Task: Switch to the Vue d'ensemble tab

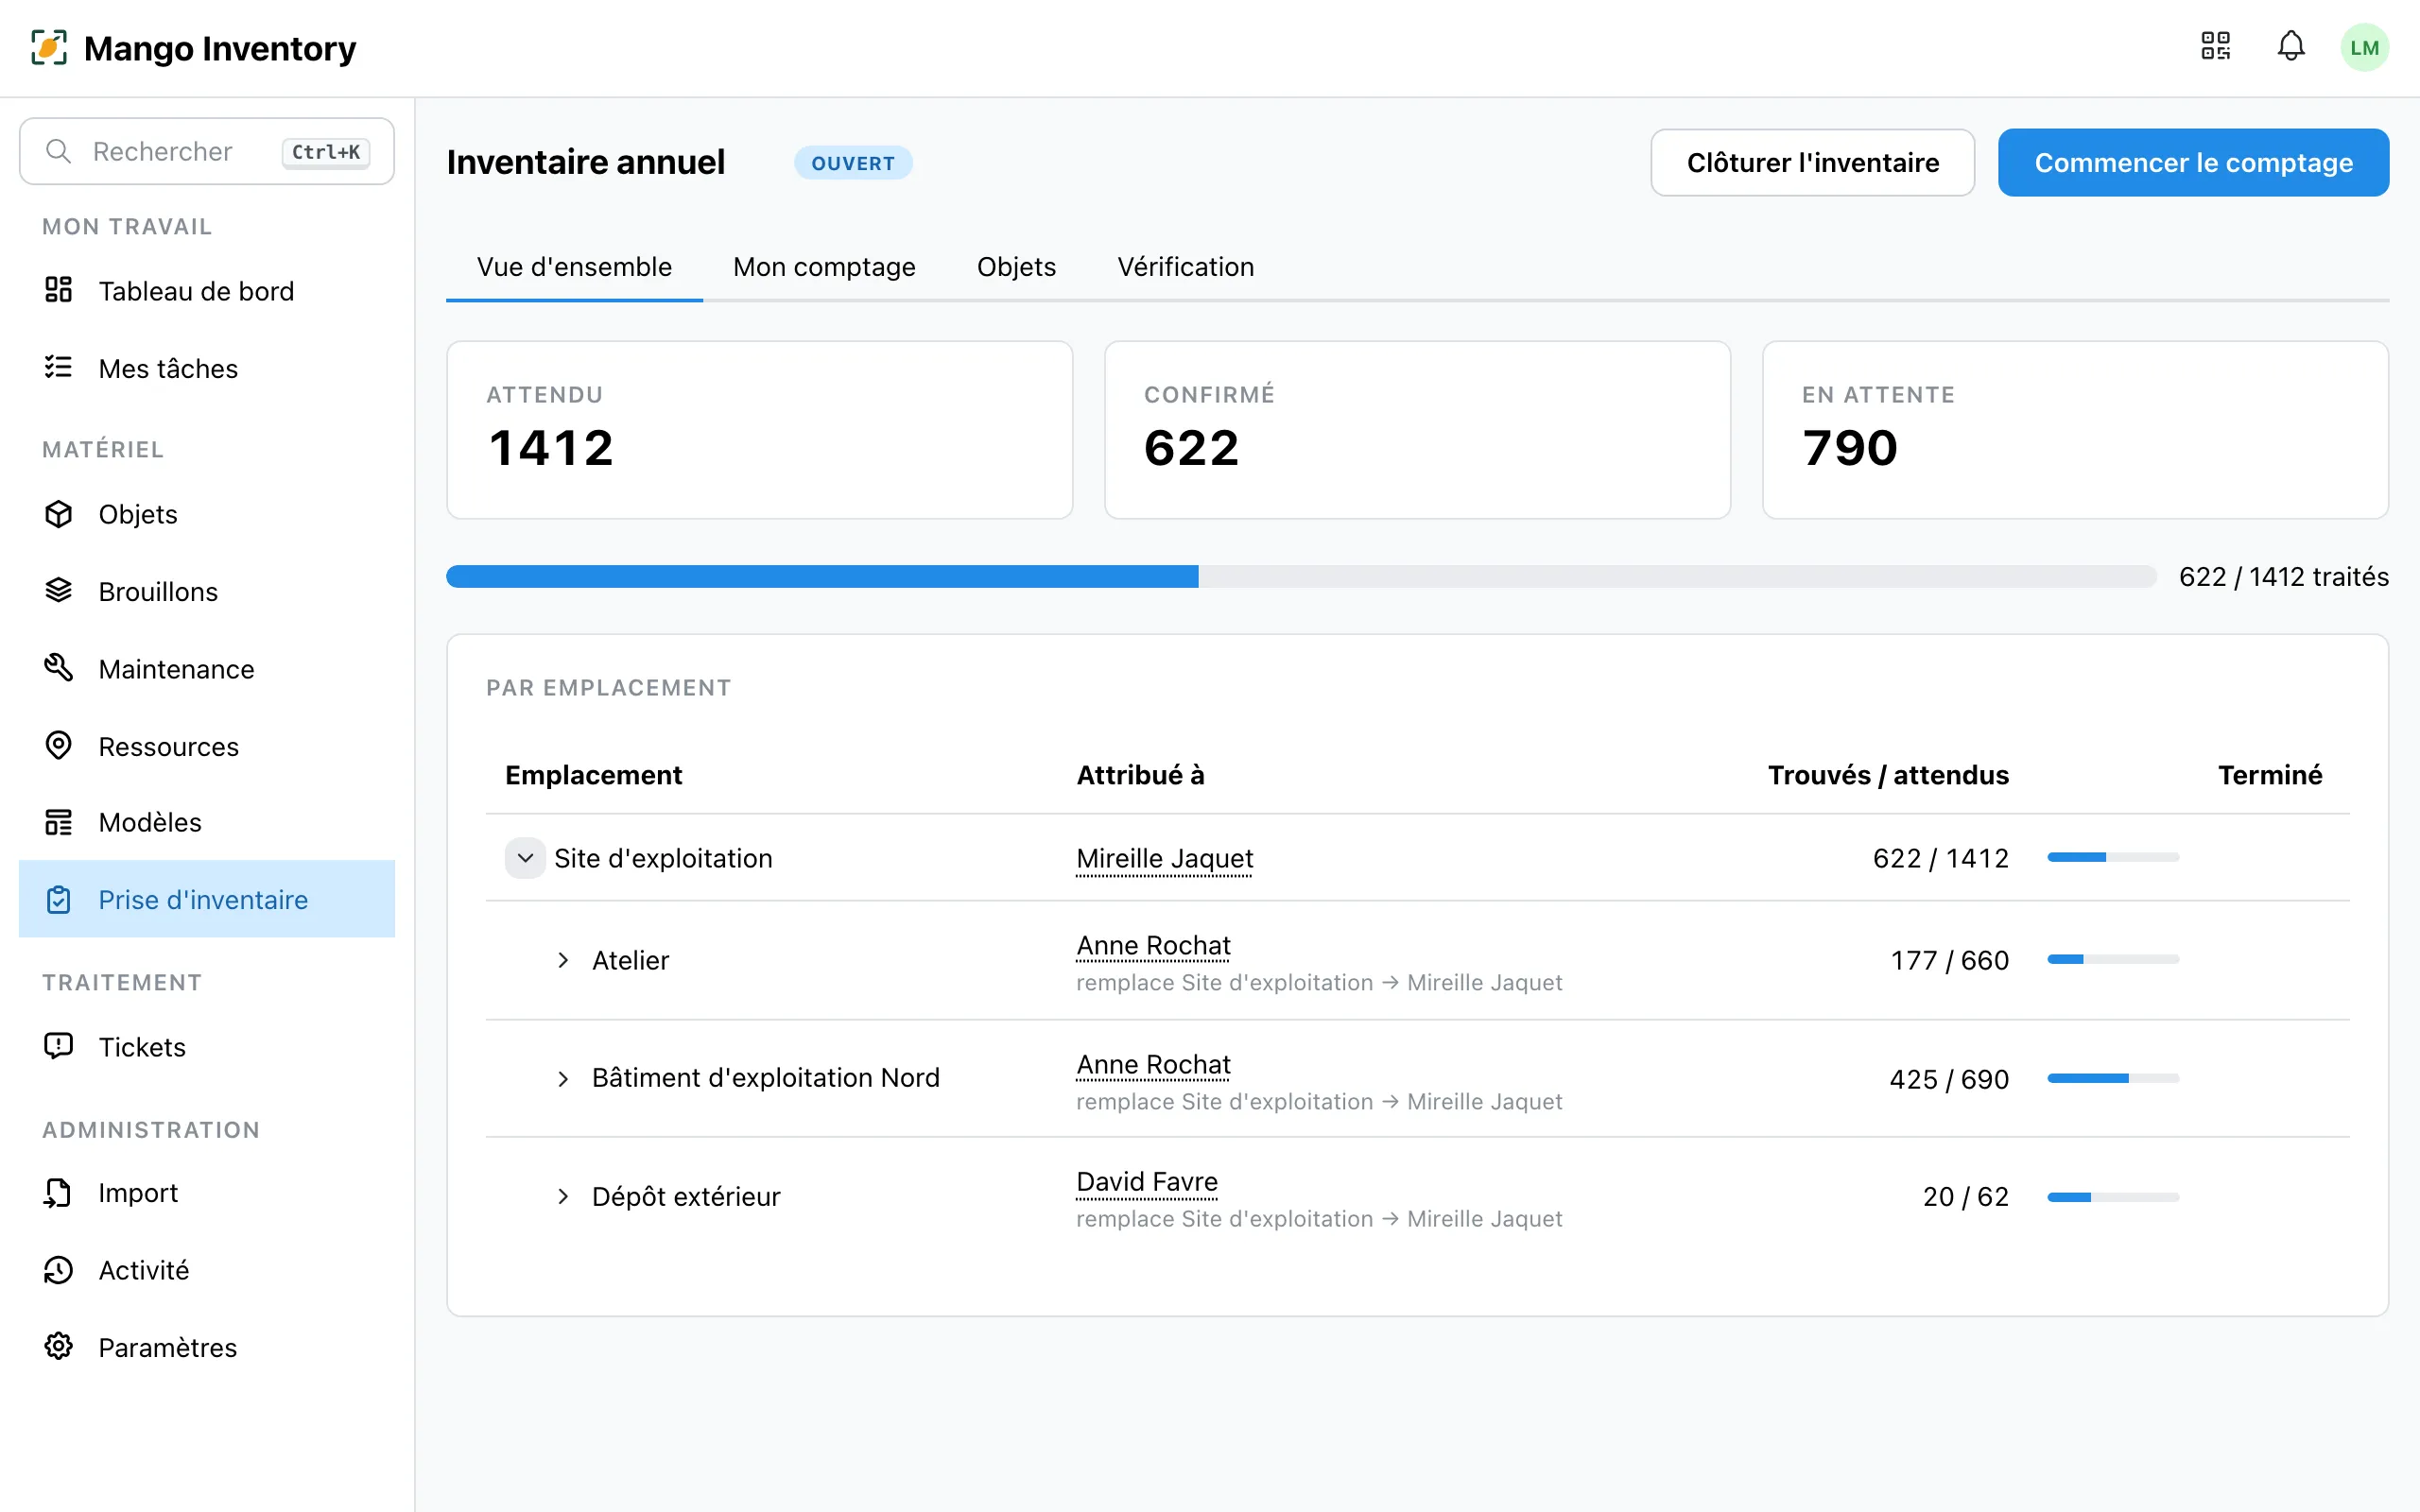Action: [574, 267]
